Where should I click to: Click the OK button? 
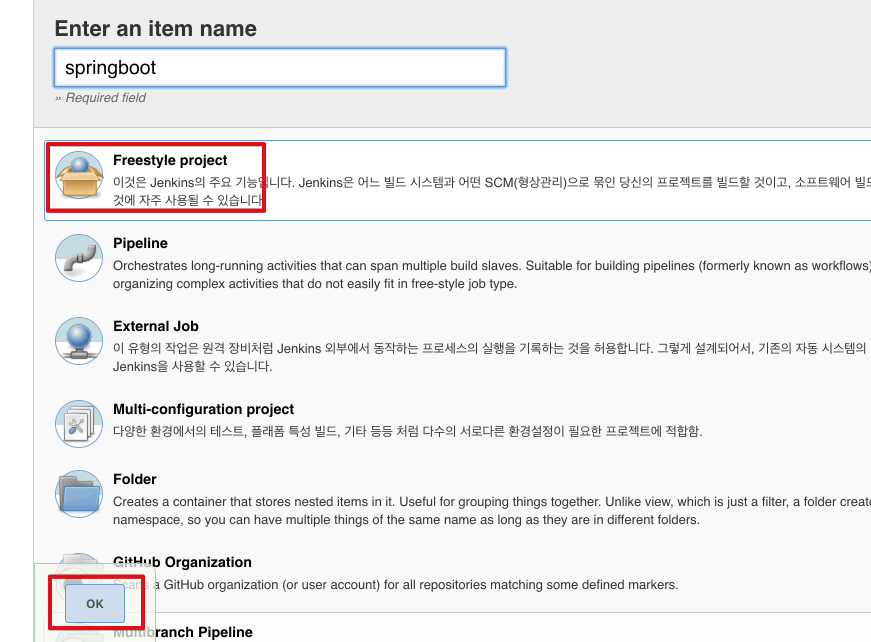95,604
